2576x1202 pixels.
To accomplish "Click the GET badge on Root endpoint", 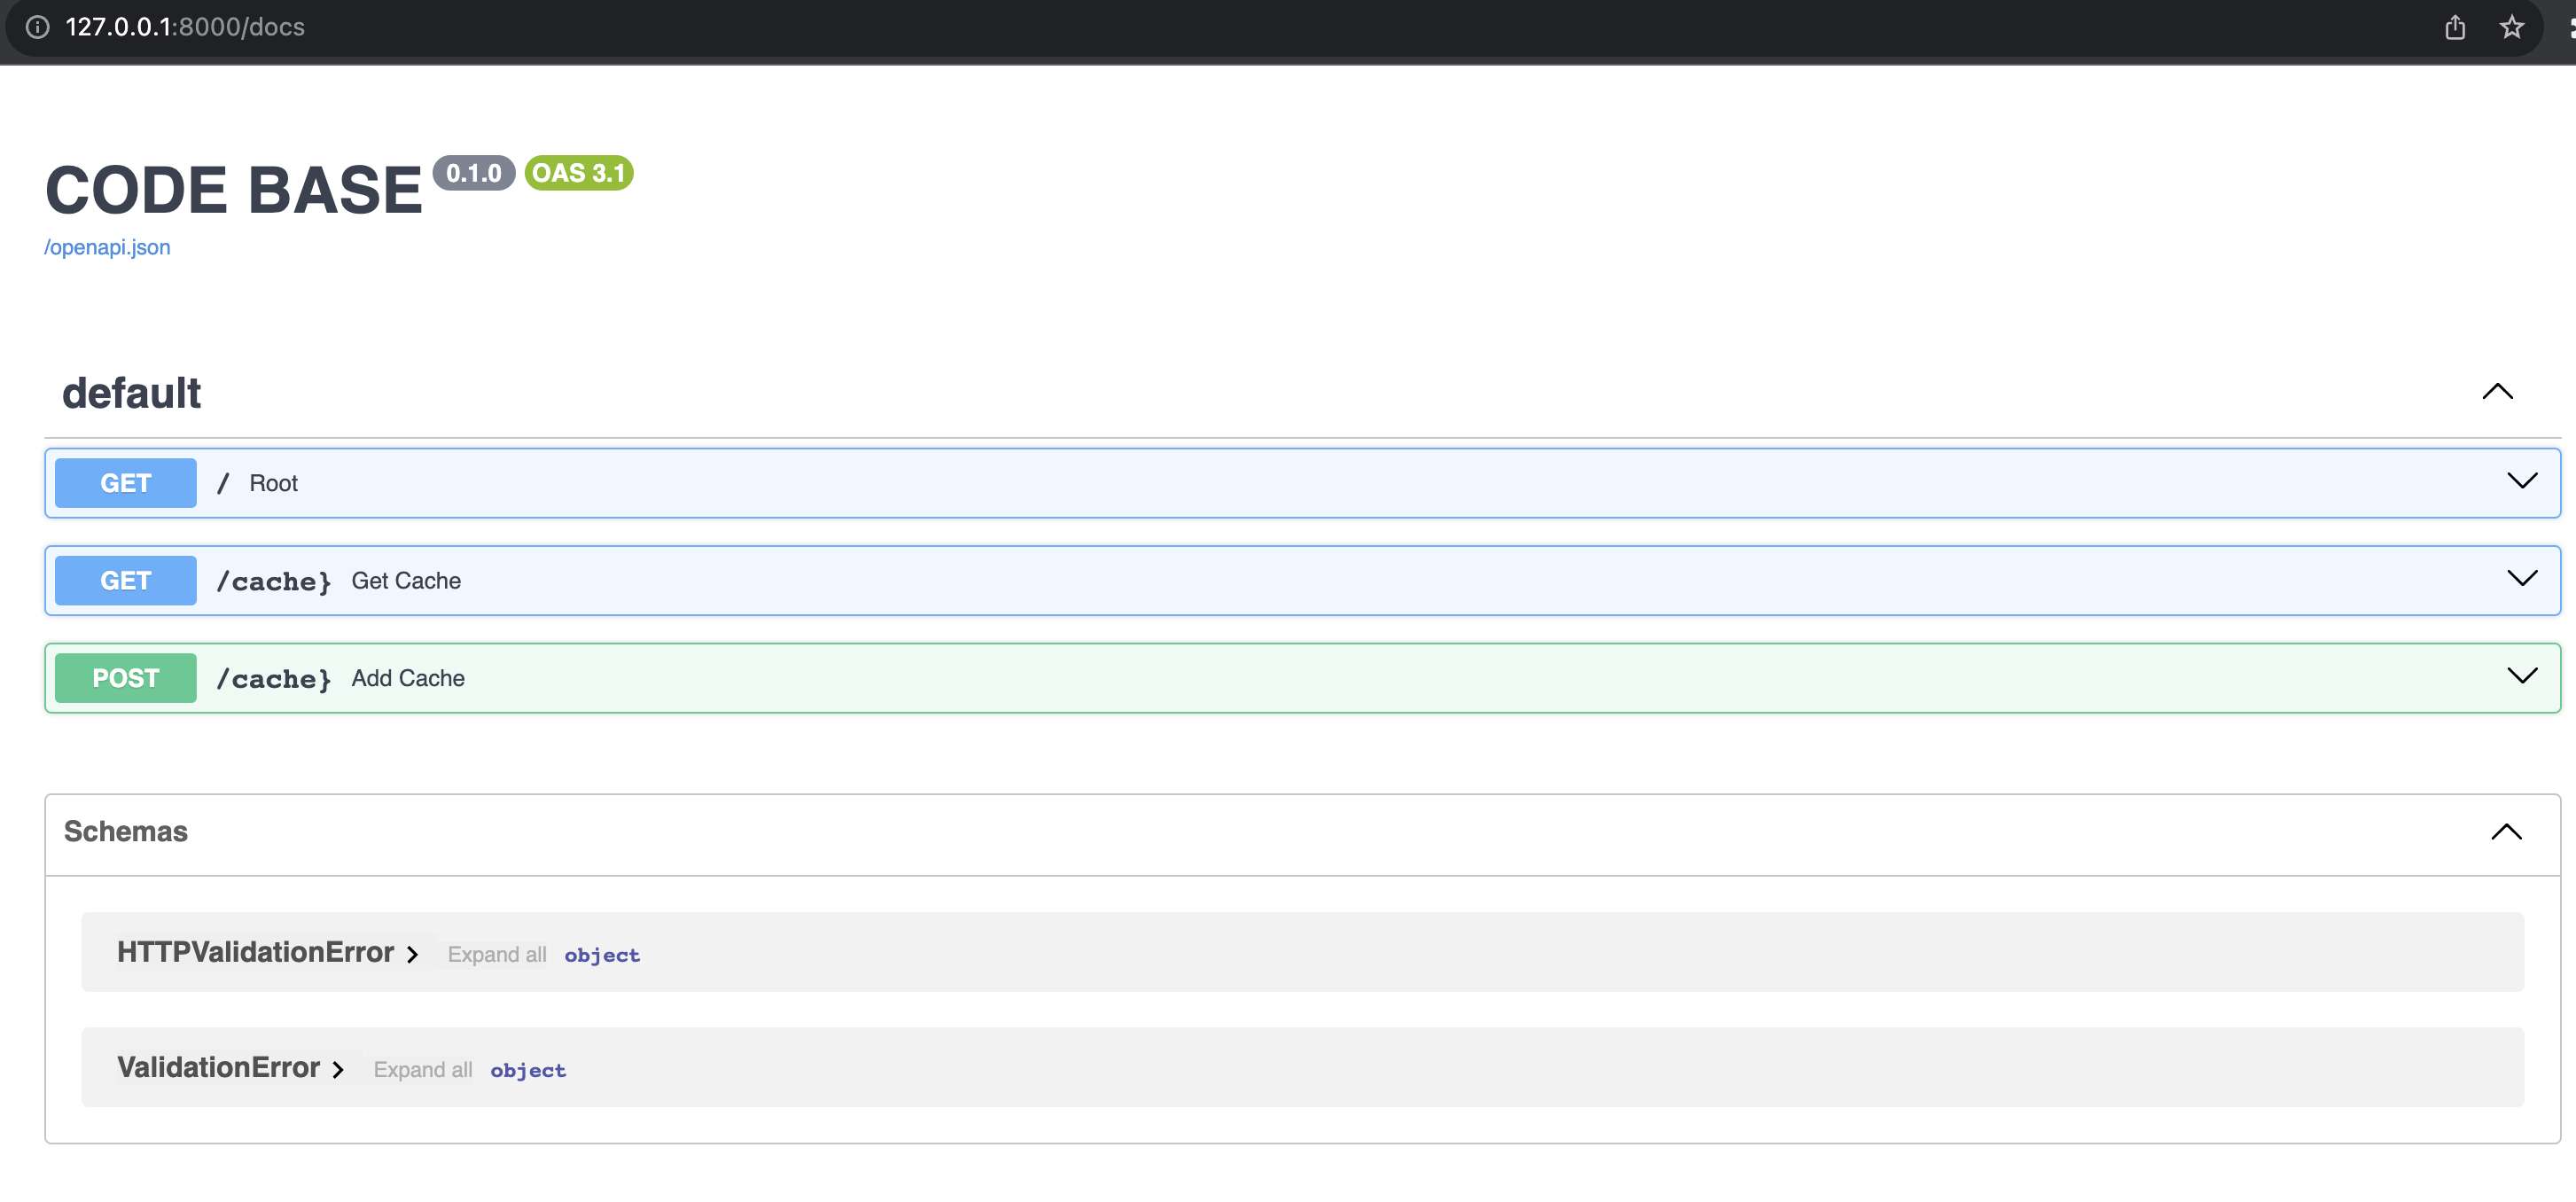I will pos(126,483).
